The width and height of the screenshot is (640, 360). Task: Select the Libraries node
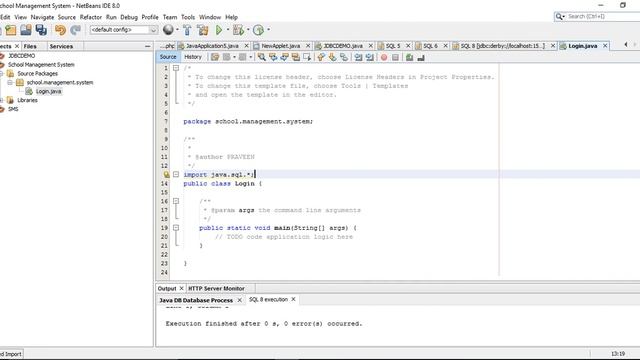tap(27, 100)
